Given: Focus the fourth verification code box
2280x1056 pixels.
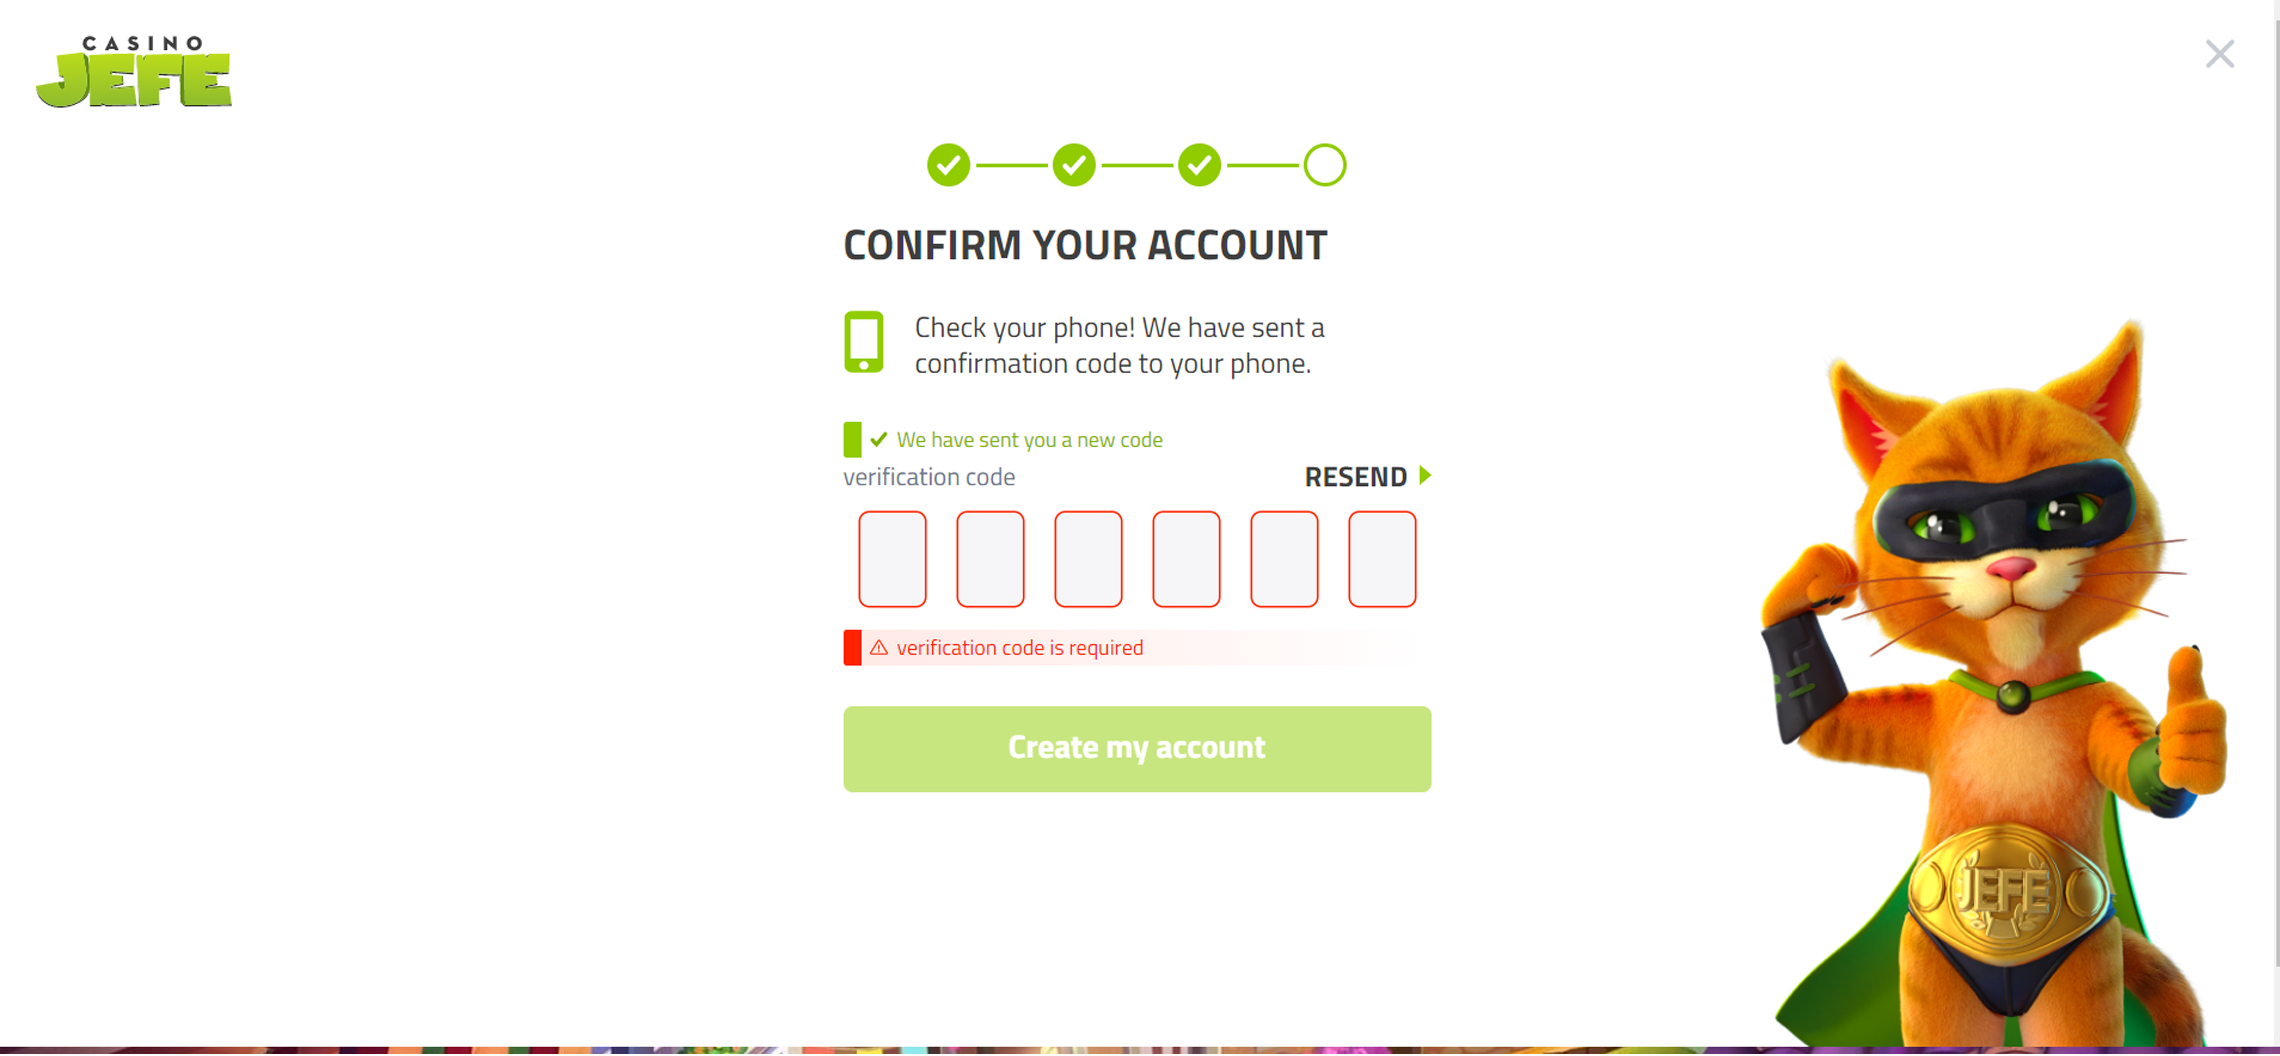Looking at the screenshot, I should [x=1186, y=559].
